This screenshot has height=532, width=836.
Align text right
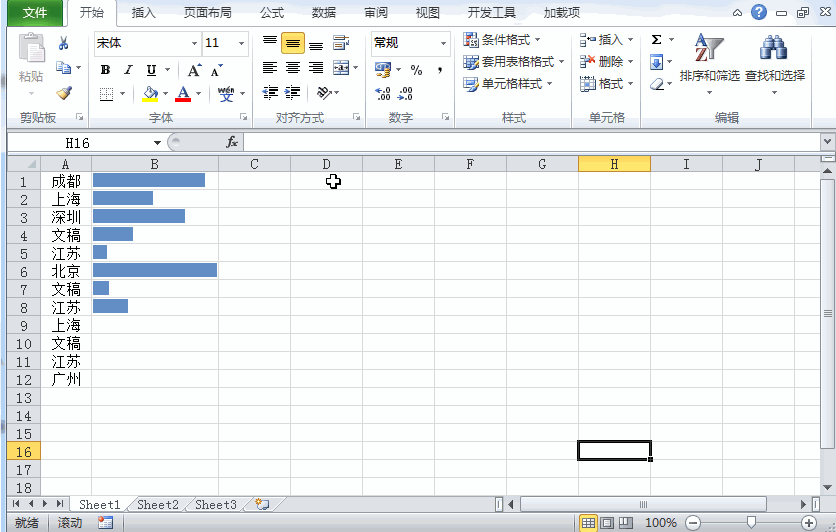point(316,68)
